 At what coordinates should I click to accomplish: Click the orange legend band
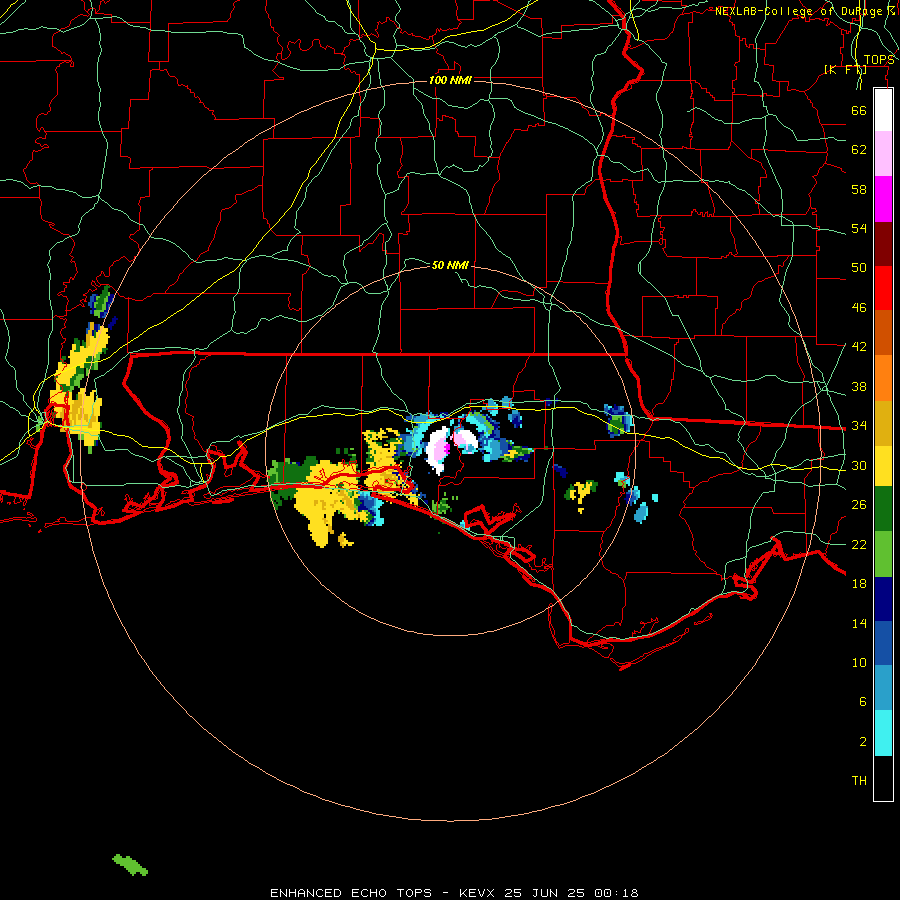[x=883, y=378]
